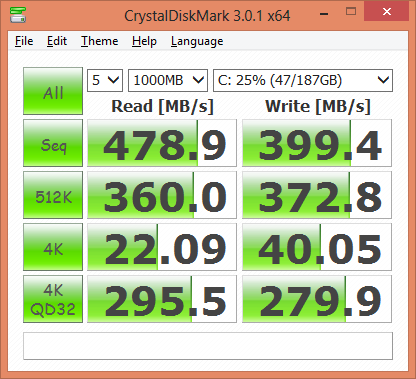Open the Edit menu

57,41
